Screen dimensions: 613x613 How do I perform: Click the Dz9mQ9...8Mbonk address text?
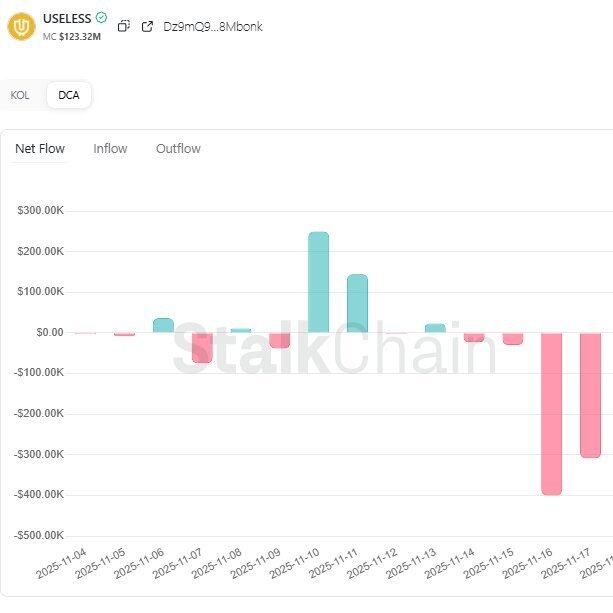point(212,26)
